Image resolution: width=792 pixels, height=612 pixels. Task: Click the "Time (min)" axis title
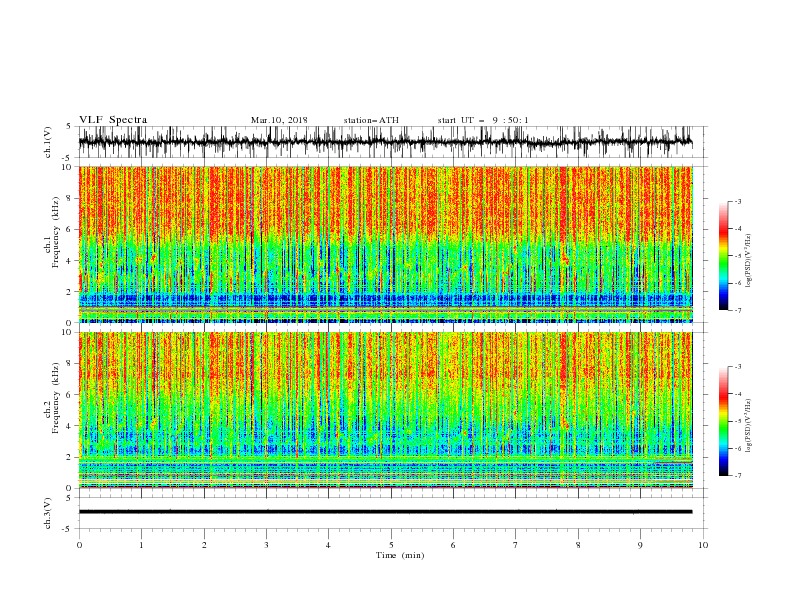(x=400, y=555)
